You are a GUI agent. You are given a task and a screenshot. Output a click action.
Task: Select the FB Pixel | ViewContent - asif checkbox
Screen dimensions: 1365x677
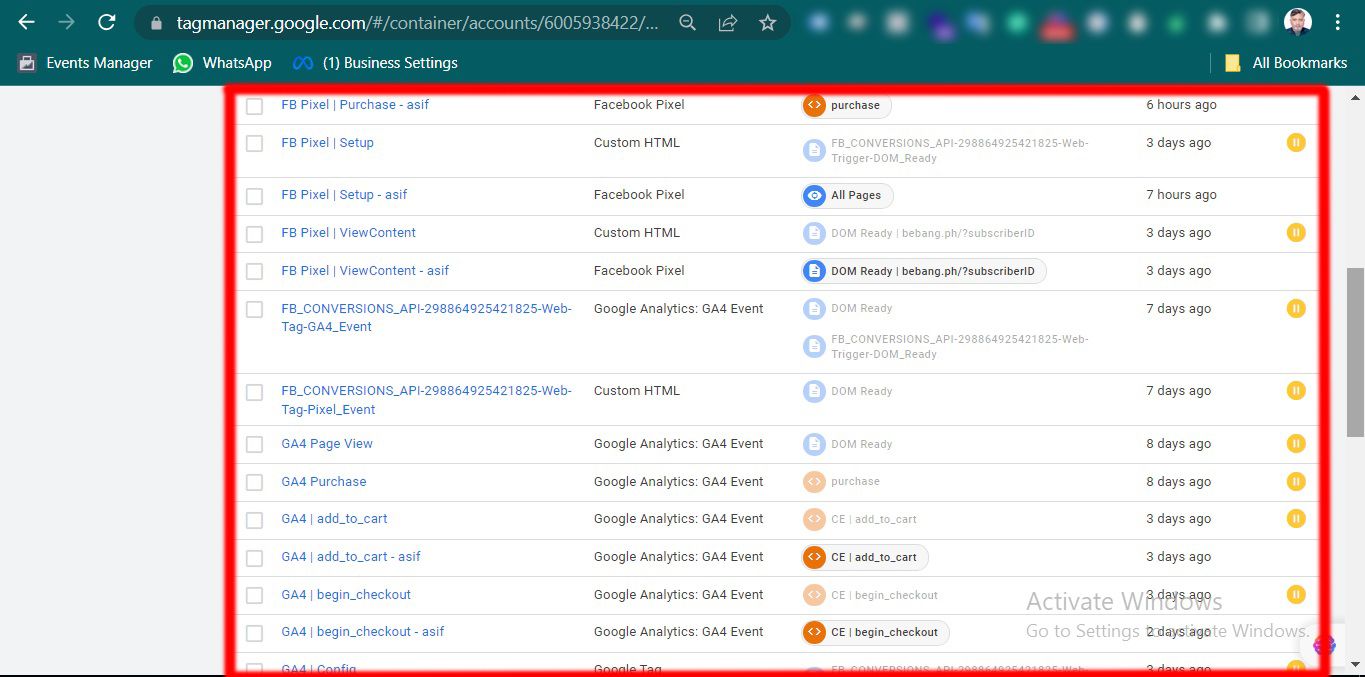[x=254, y=272]
